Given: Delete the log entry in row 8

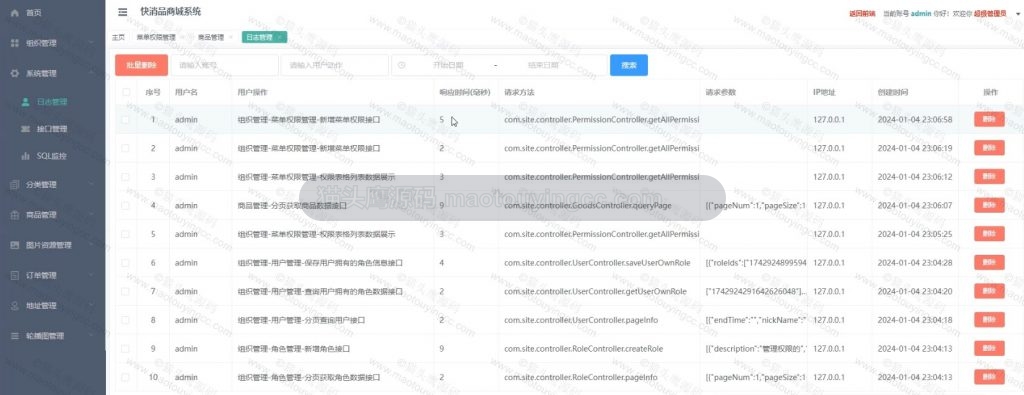Looking at the screenshot, I should tap(989, 320).
